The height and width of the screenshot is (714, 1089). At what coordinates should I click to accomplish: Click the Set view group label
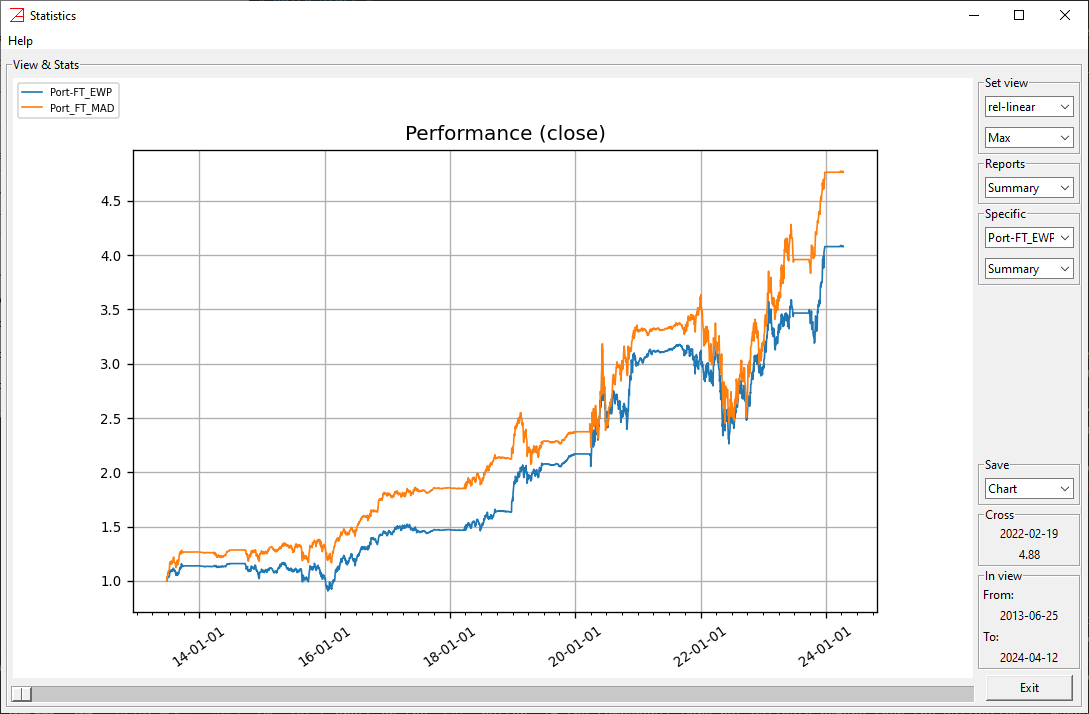tap(1006, 83)
